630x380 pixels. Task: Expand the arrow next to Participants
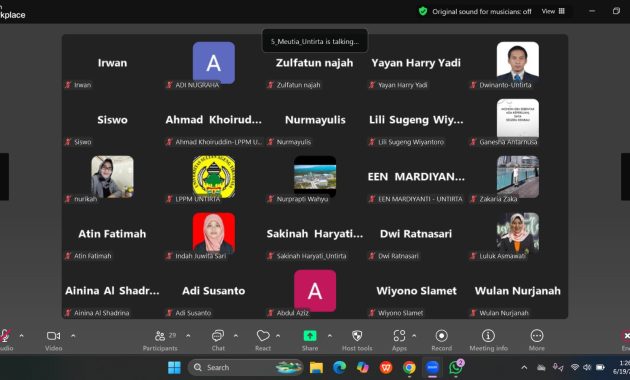tap(188, 335)
